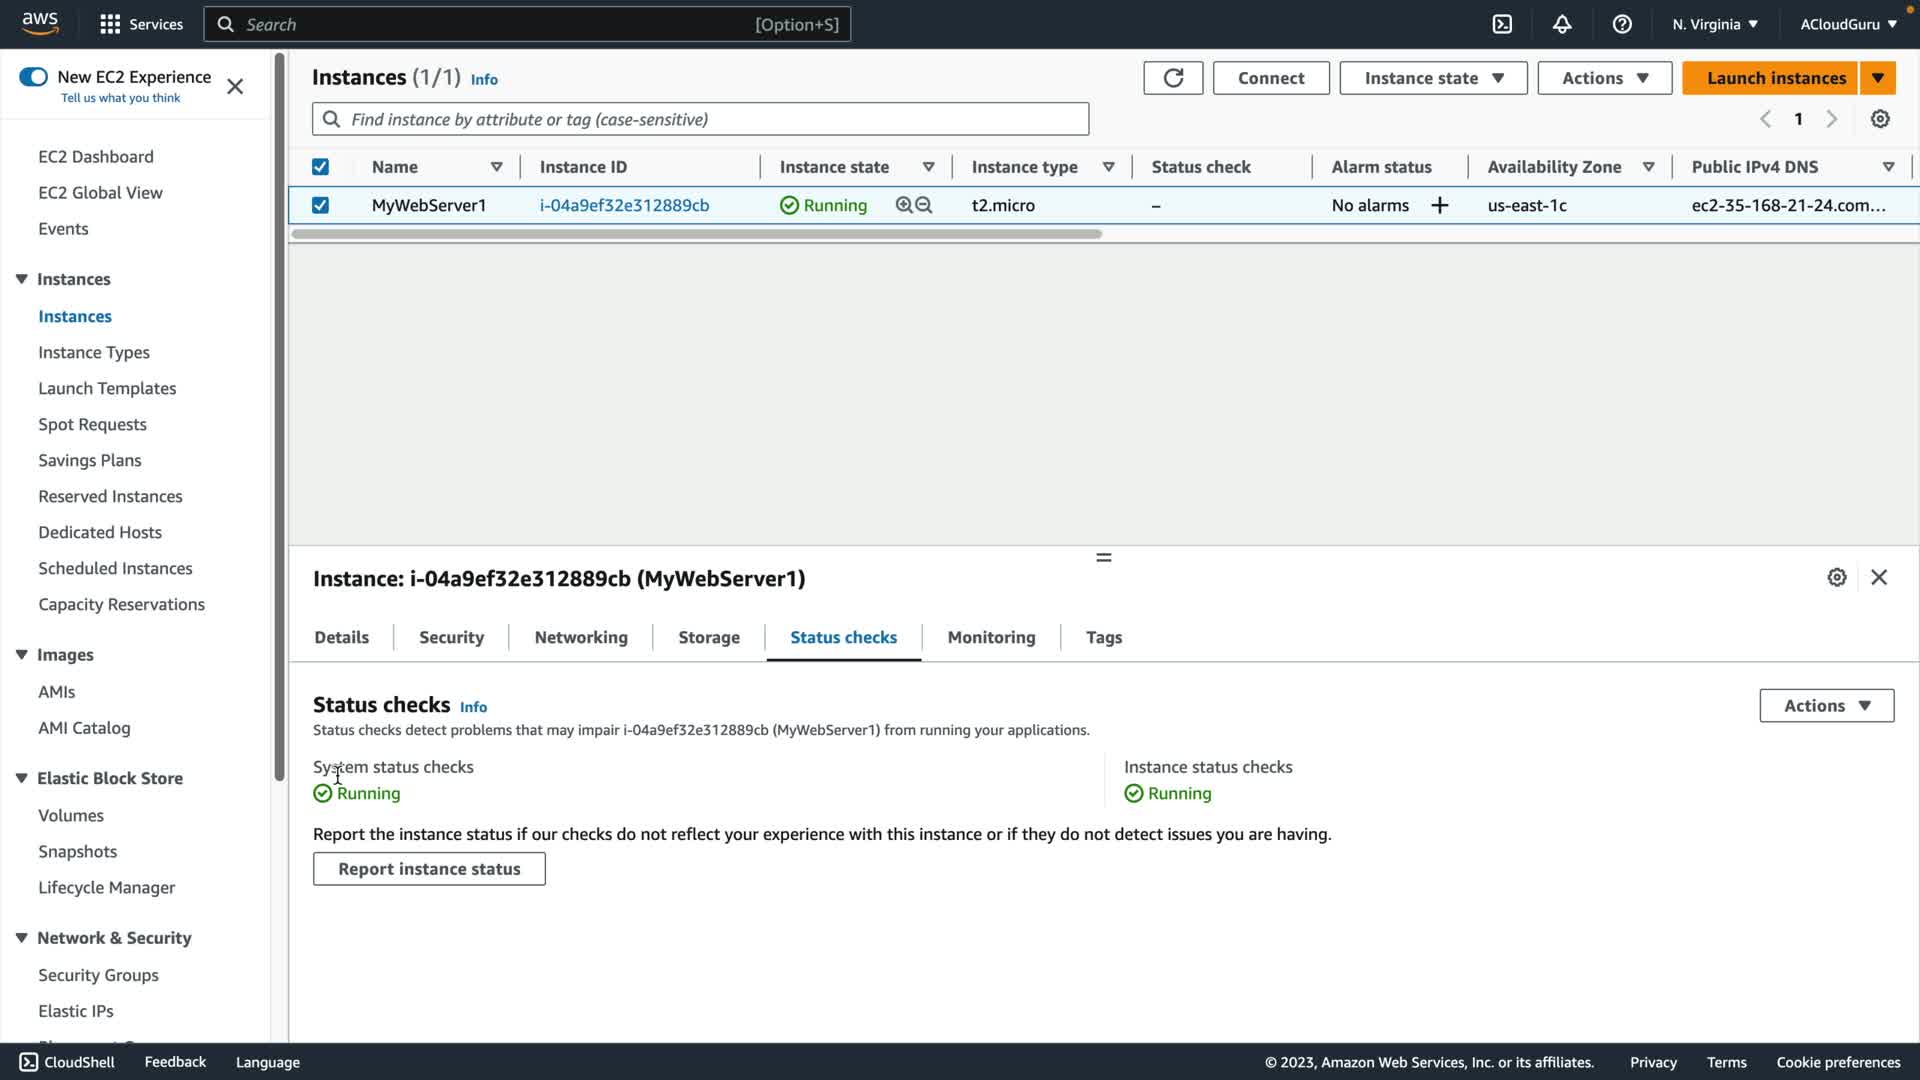Click the zoom-in filter icon beside Running

(904, 205)
